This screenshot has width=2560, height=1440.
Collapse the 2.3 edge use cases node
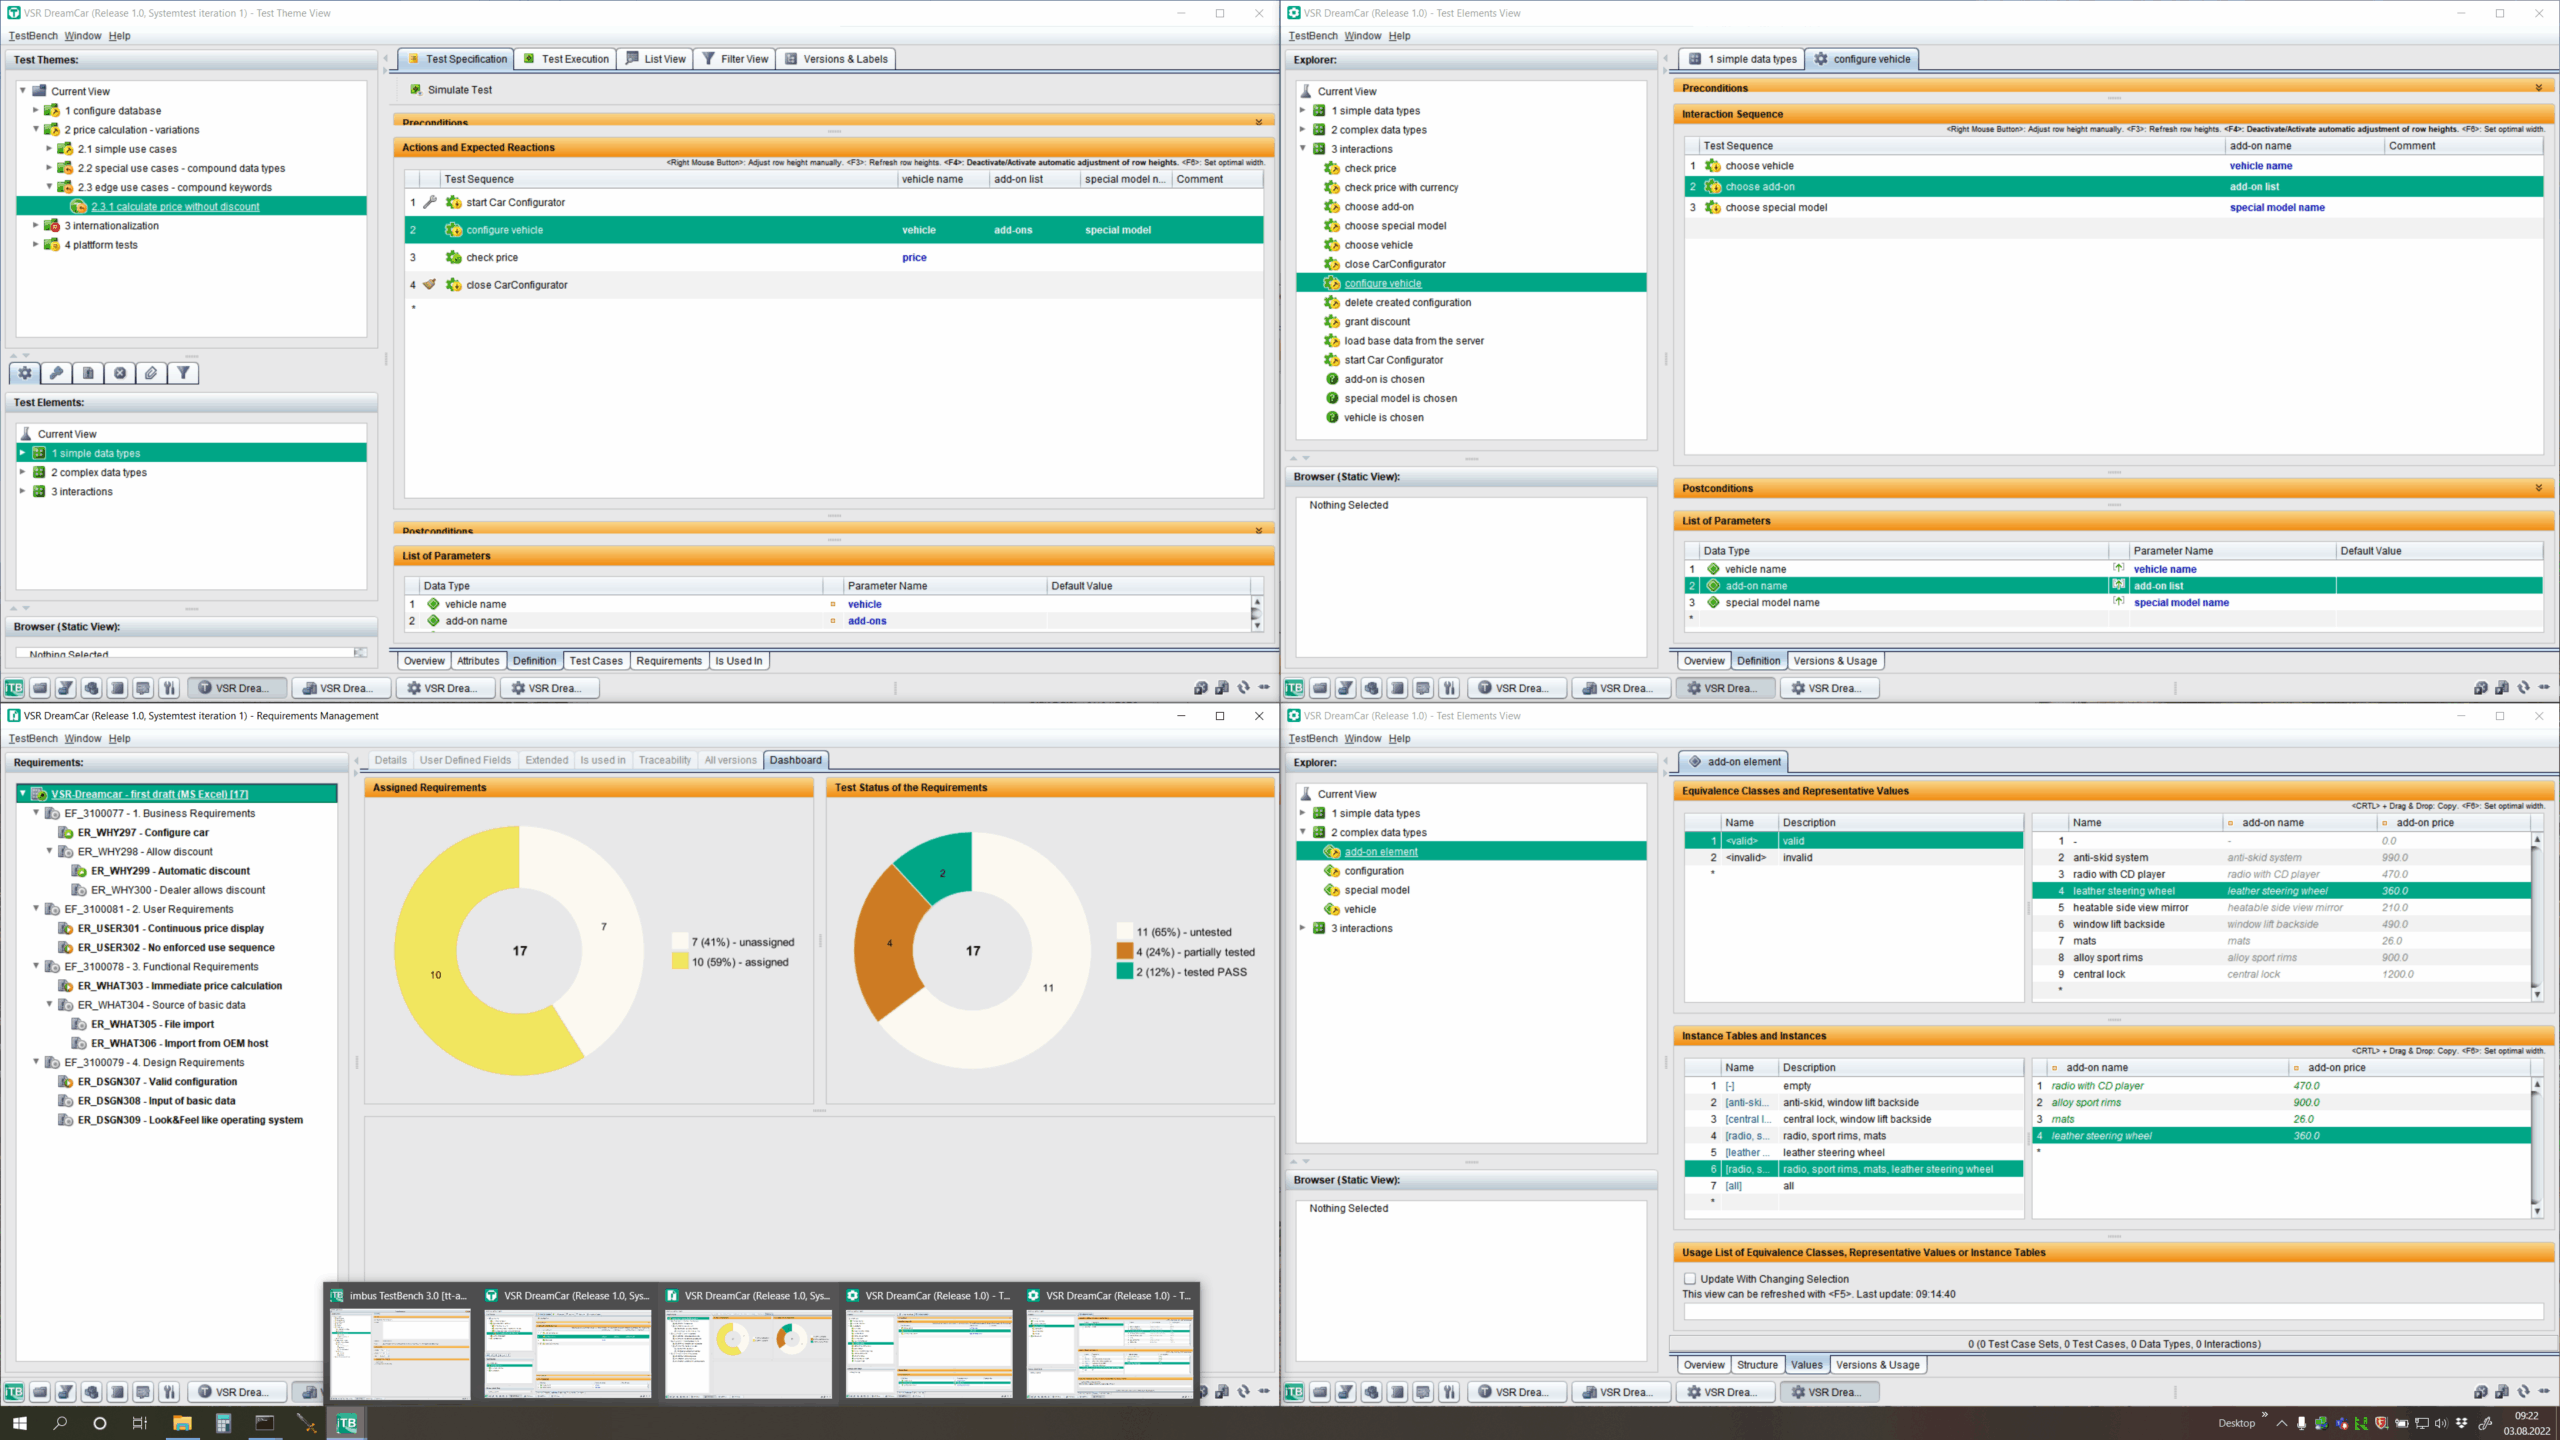(49, 187)
